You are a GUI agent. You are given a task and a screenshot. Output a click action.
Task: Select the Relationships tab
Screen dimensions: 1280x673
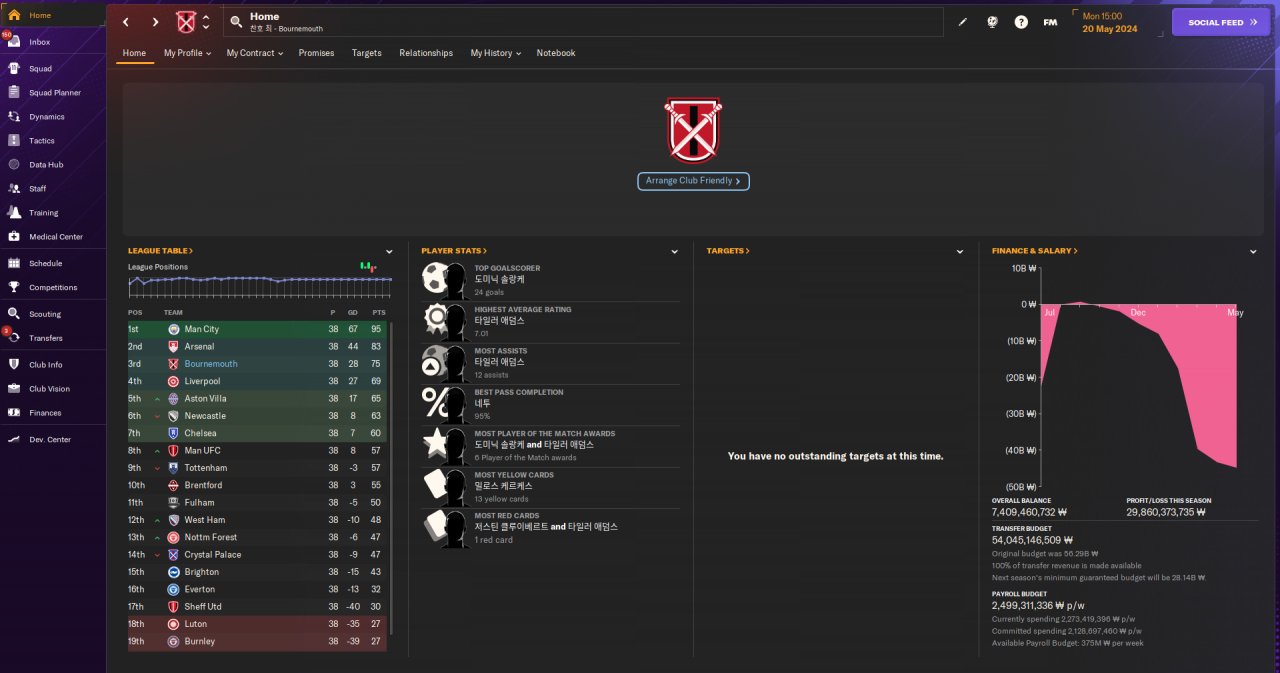click(426, 53)
